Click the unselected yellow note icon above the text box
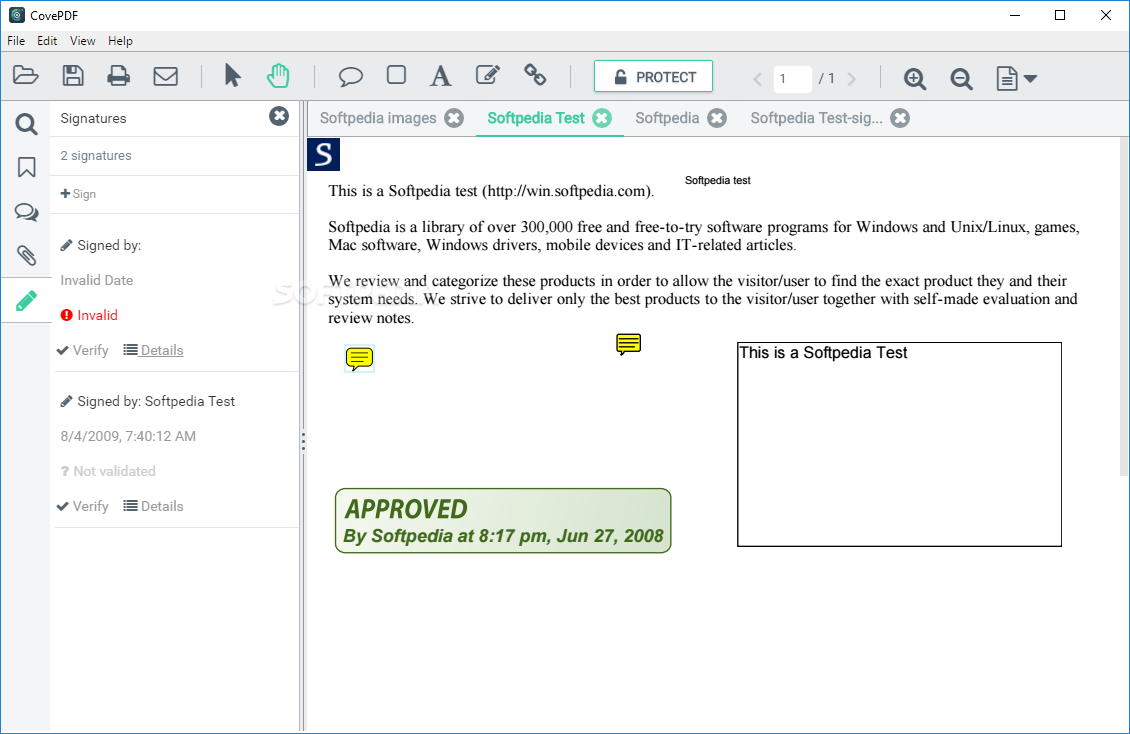 628,344
